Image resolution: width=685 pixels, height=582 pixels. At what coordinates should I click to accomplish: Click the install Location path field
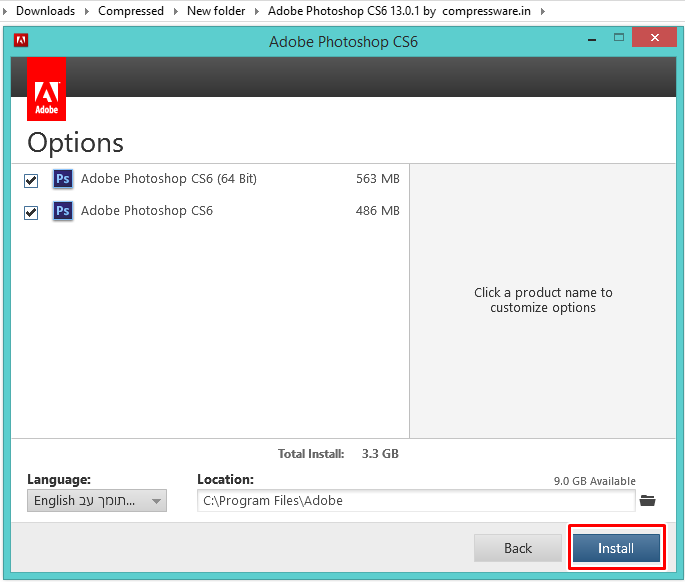coord(416,500)
